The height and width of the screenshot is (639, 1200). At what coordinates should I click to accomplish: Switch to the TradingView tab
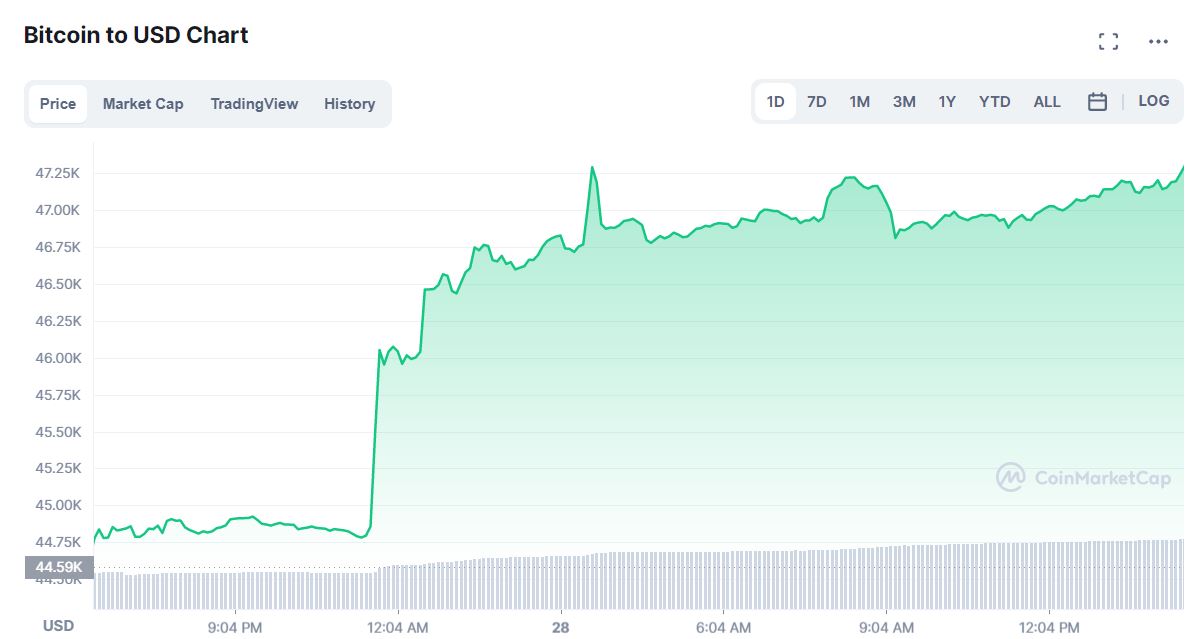(x=254, y=104)
